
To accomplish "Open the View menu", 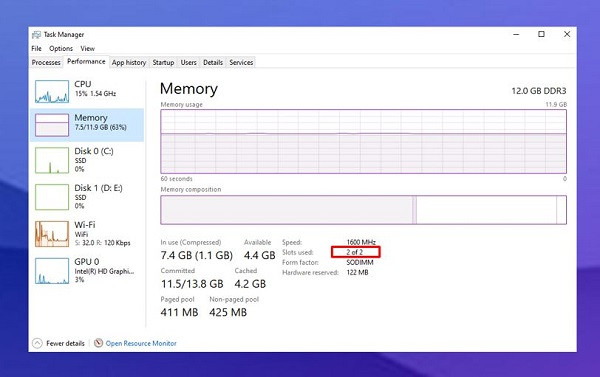I will click(x=88, y=49).
